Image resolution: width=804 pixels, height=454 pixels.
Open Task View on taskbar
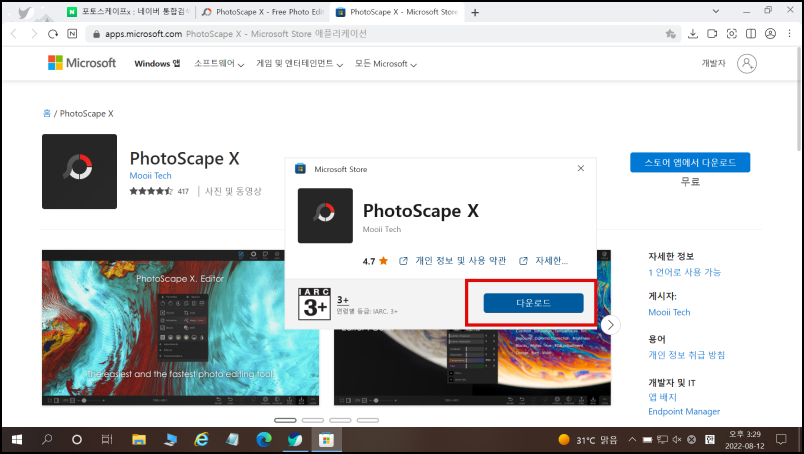click(x=107, y=440)
